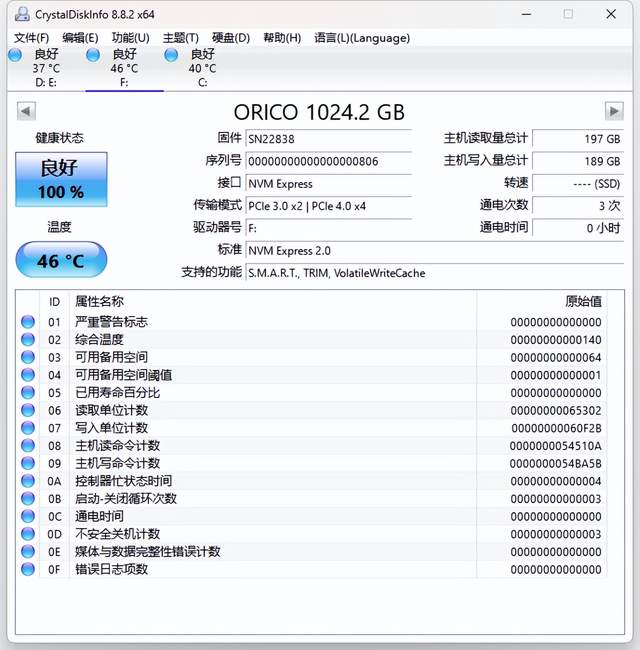Click the status orb for 已用寿命百分比 row

(x=28, y=393)
